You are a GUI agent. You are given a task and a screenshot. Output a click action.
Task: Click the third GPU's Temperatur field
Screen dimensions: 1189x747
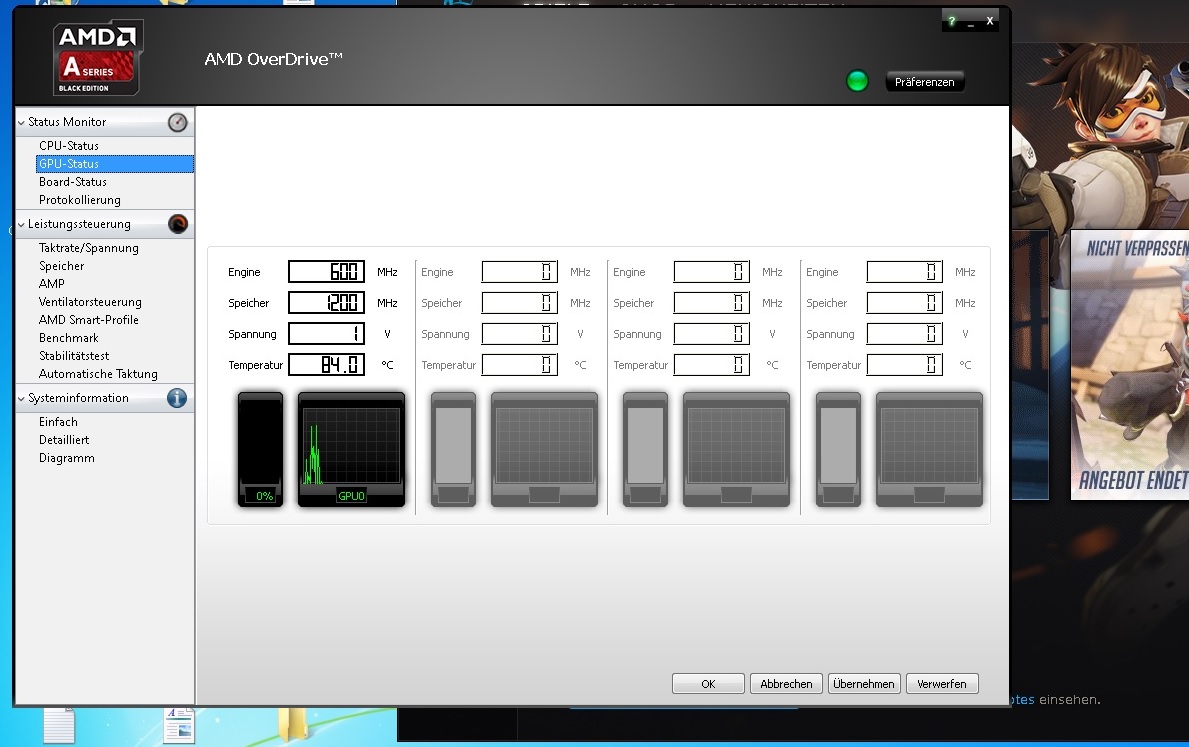pos(711,365)
